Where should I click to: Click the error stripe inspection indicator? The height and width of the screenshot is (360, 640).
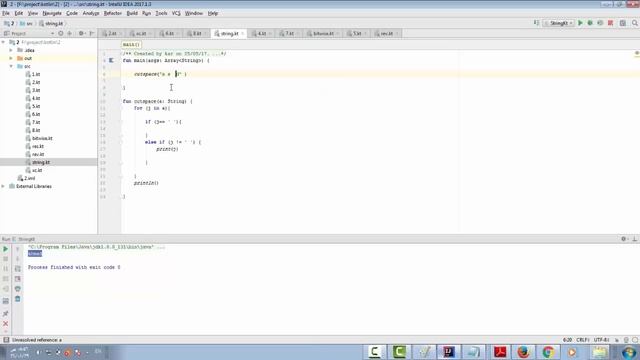click(636, 53)
